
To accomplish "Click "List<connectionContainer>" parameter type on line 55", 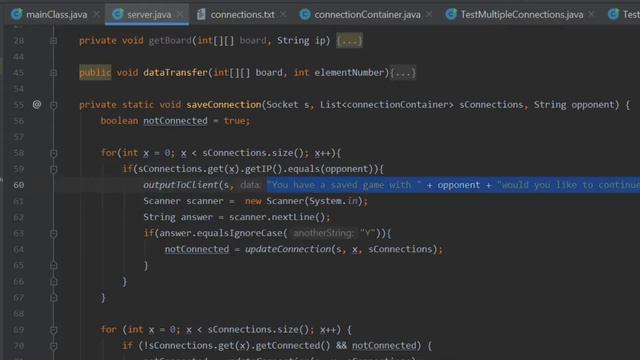I will [387, 105].
